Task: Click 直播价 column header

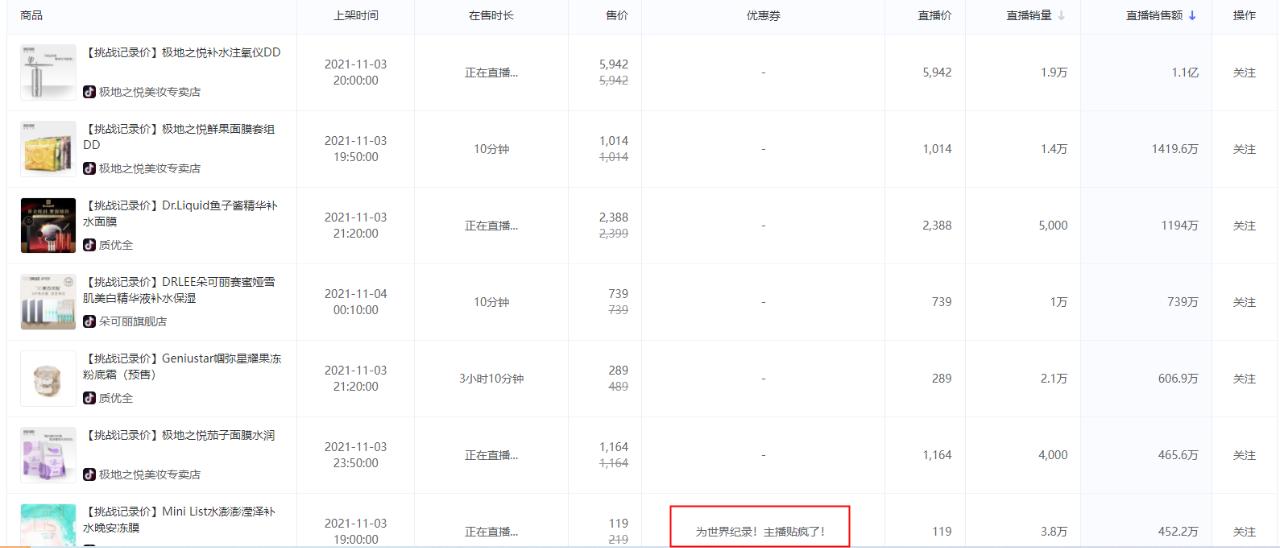Action: click(935, 16)
